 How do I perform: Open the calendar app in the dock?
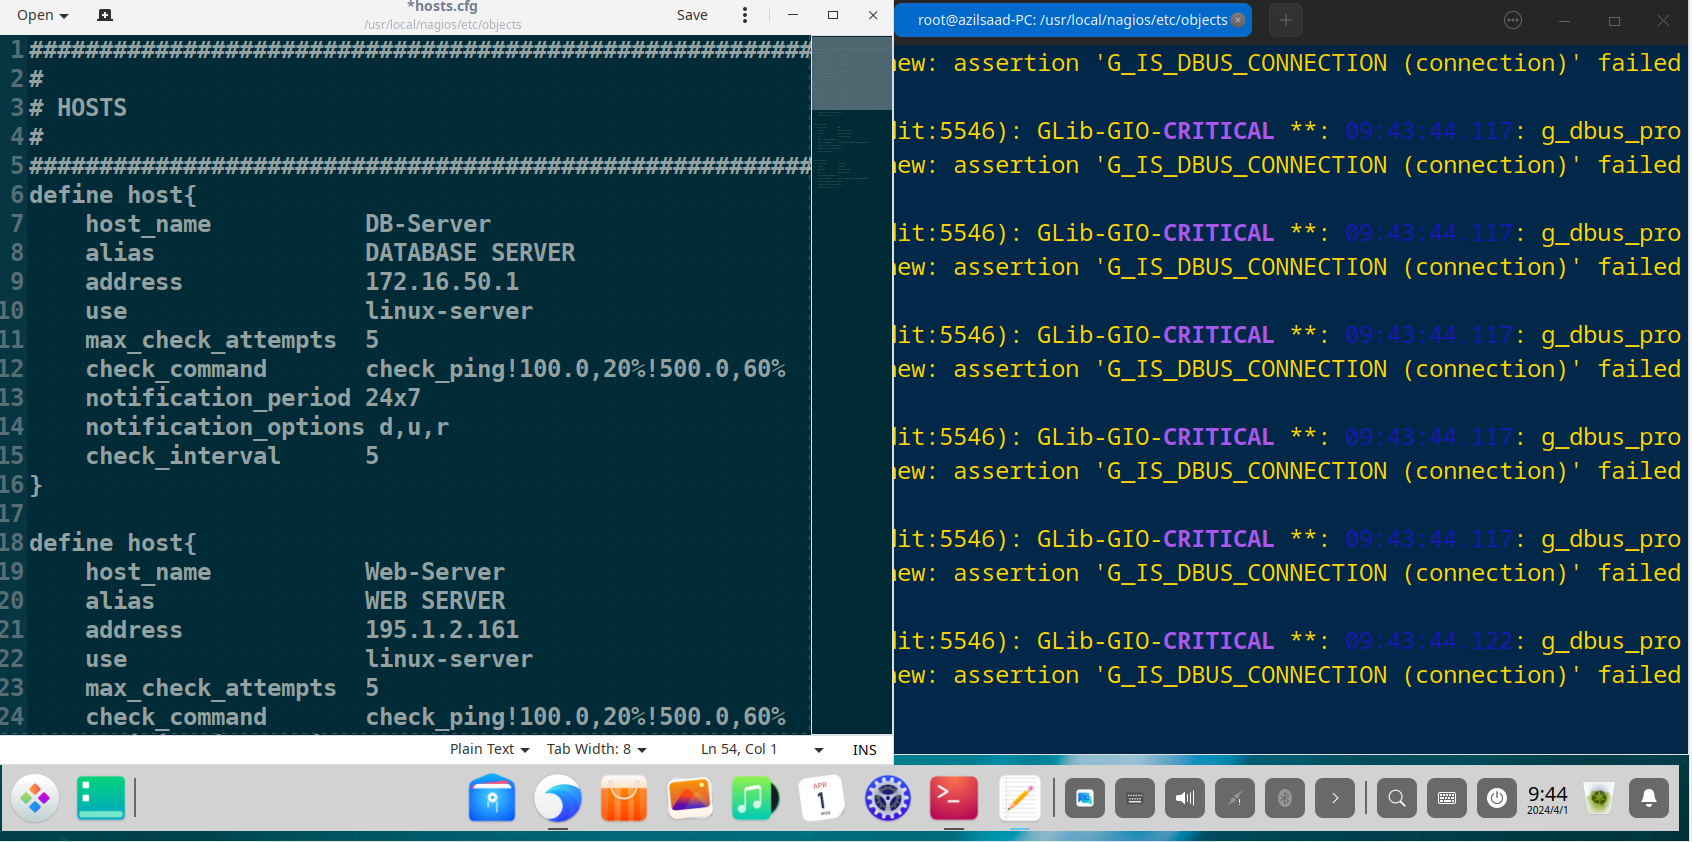pos(822,799)
